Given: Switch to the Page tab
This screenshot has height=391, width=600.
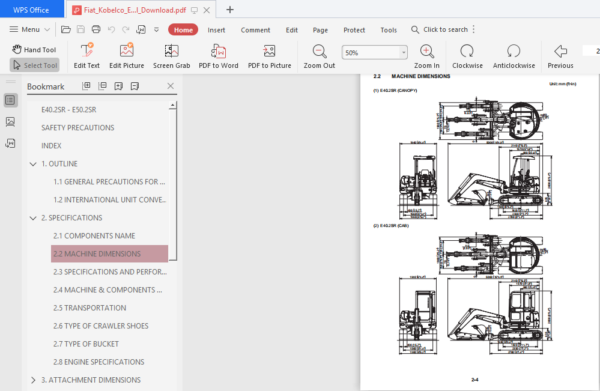Looking at the screenshot, I should tap(320, 30).
